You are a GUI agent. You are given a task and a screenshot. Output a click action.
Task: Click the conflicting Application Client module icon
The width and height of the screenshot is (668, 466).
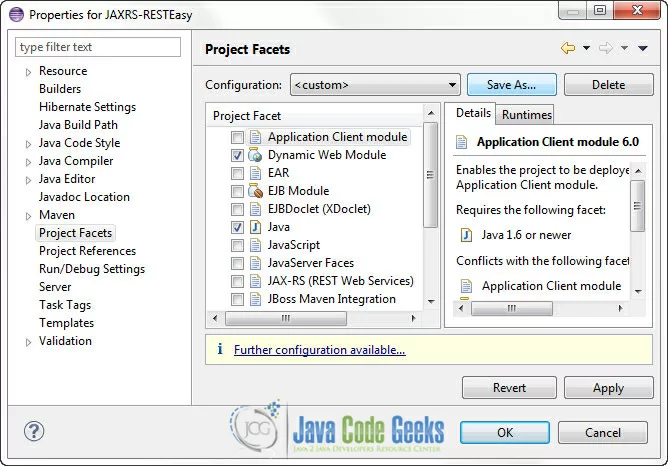point(466,286)
